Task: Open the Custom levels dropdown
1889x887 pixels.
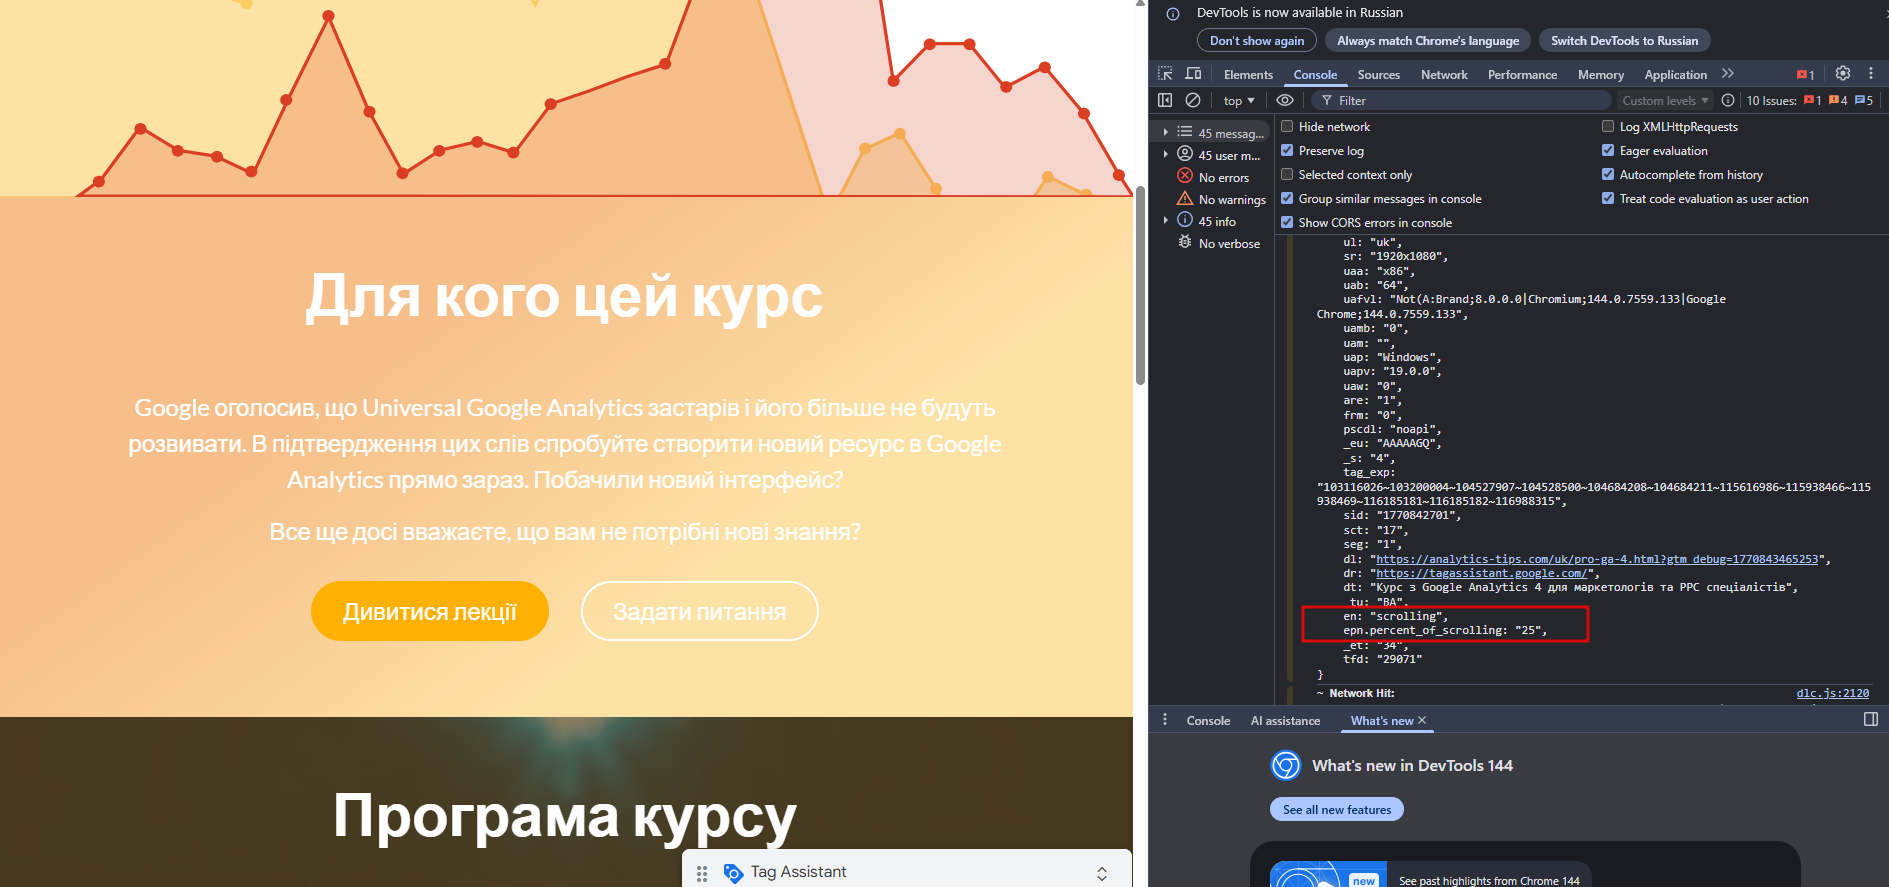Action: point(1665,100)
